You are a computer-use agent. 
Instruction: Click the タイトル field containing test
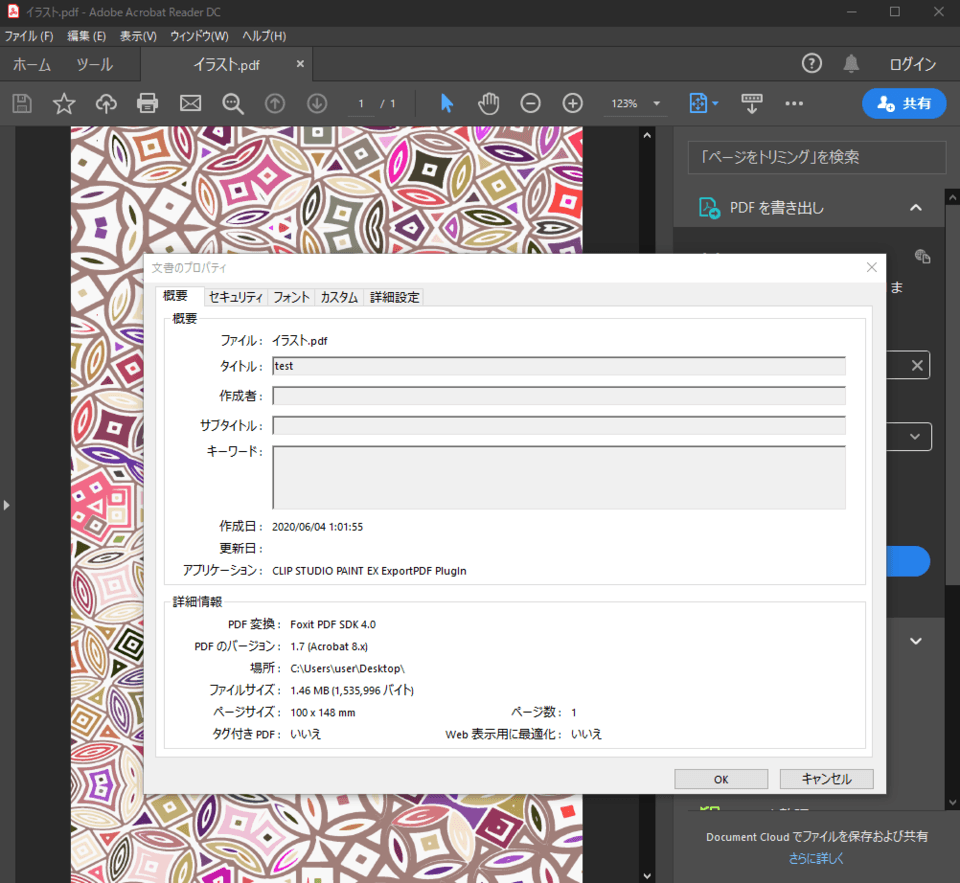[x=558, y=366]
